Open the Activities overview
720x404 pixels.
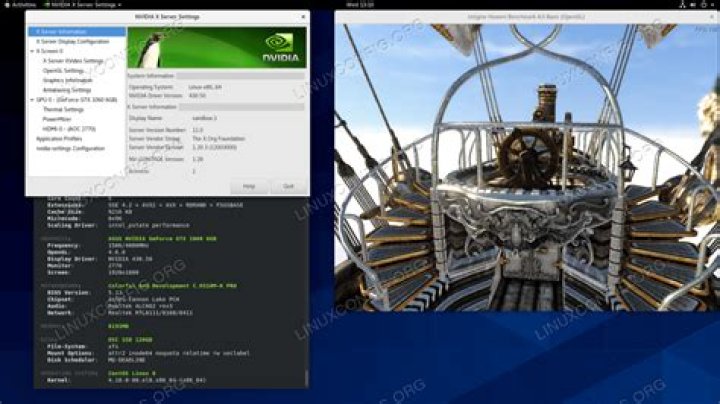21,5
